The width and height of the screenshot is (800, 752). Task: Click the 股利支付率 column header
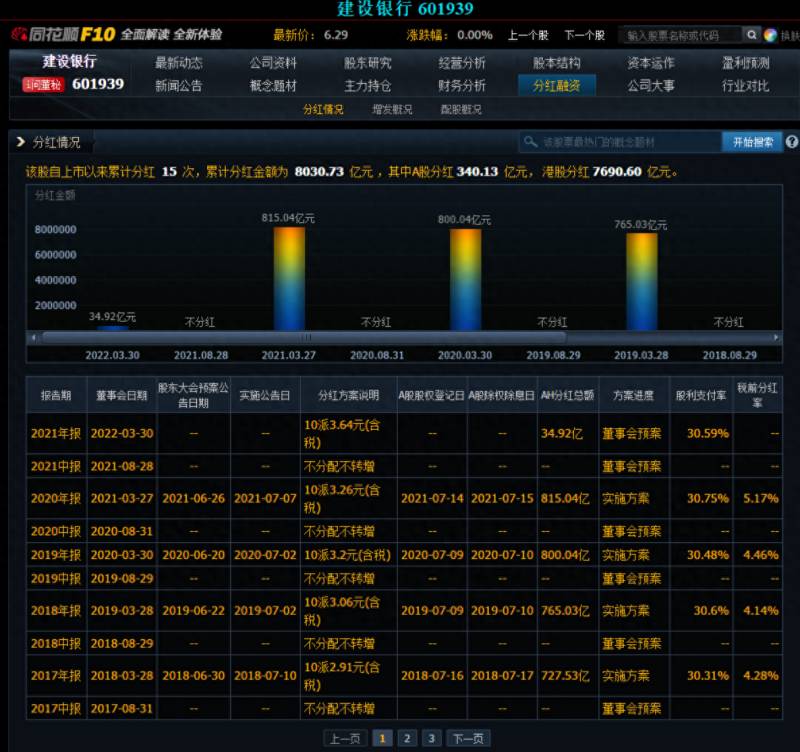point(701,395)
